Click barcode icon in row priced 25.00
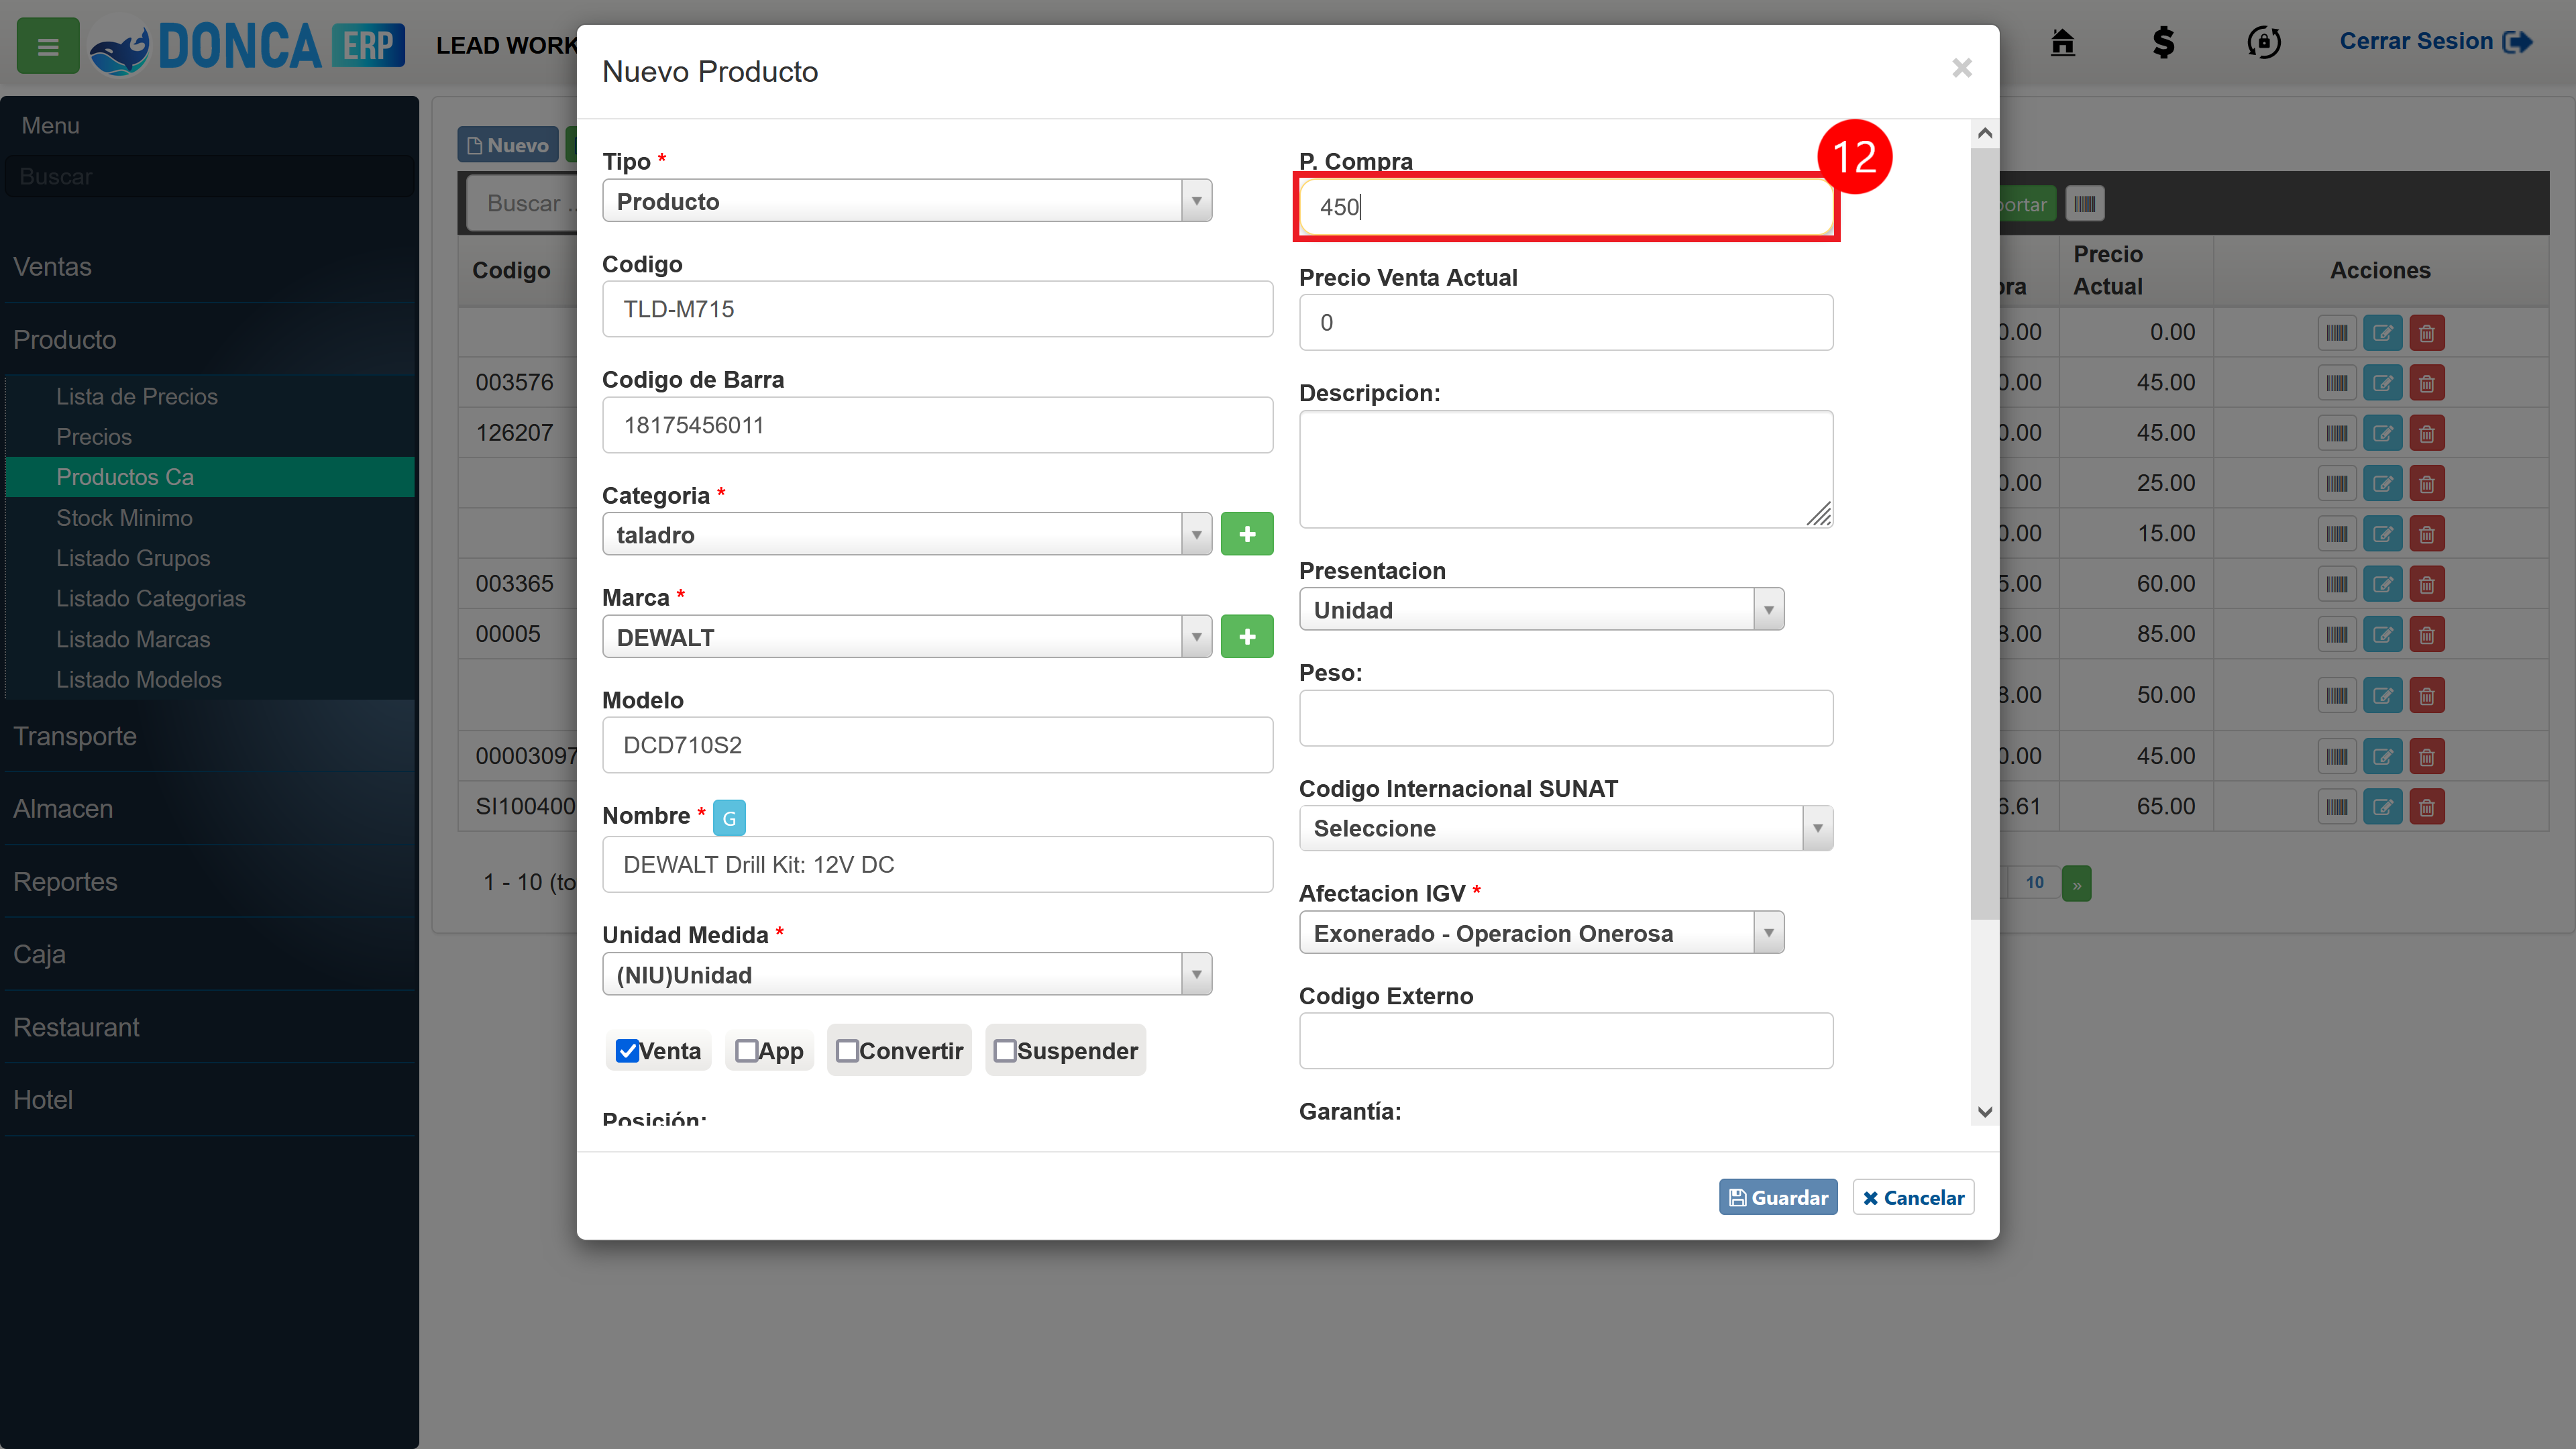Image resolution: width=2576 pixels, height=1449 pixels. (x=2337, y=484)
